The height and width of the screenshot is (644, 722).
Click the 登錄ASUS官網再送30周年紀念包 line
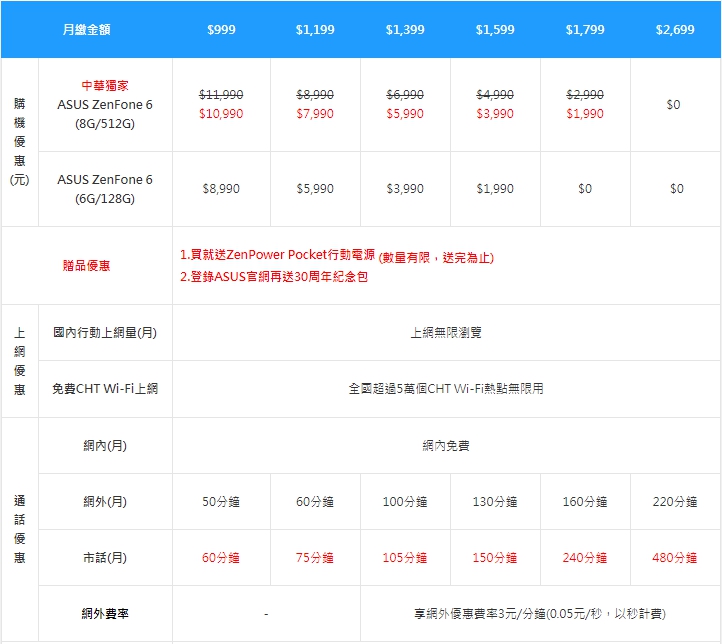pyautogui.click(x=274, y=277)
